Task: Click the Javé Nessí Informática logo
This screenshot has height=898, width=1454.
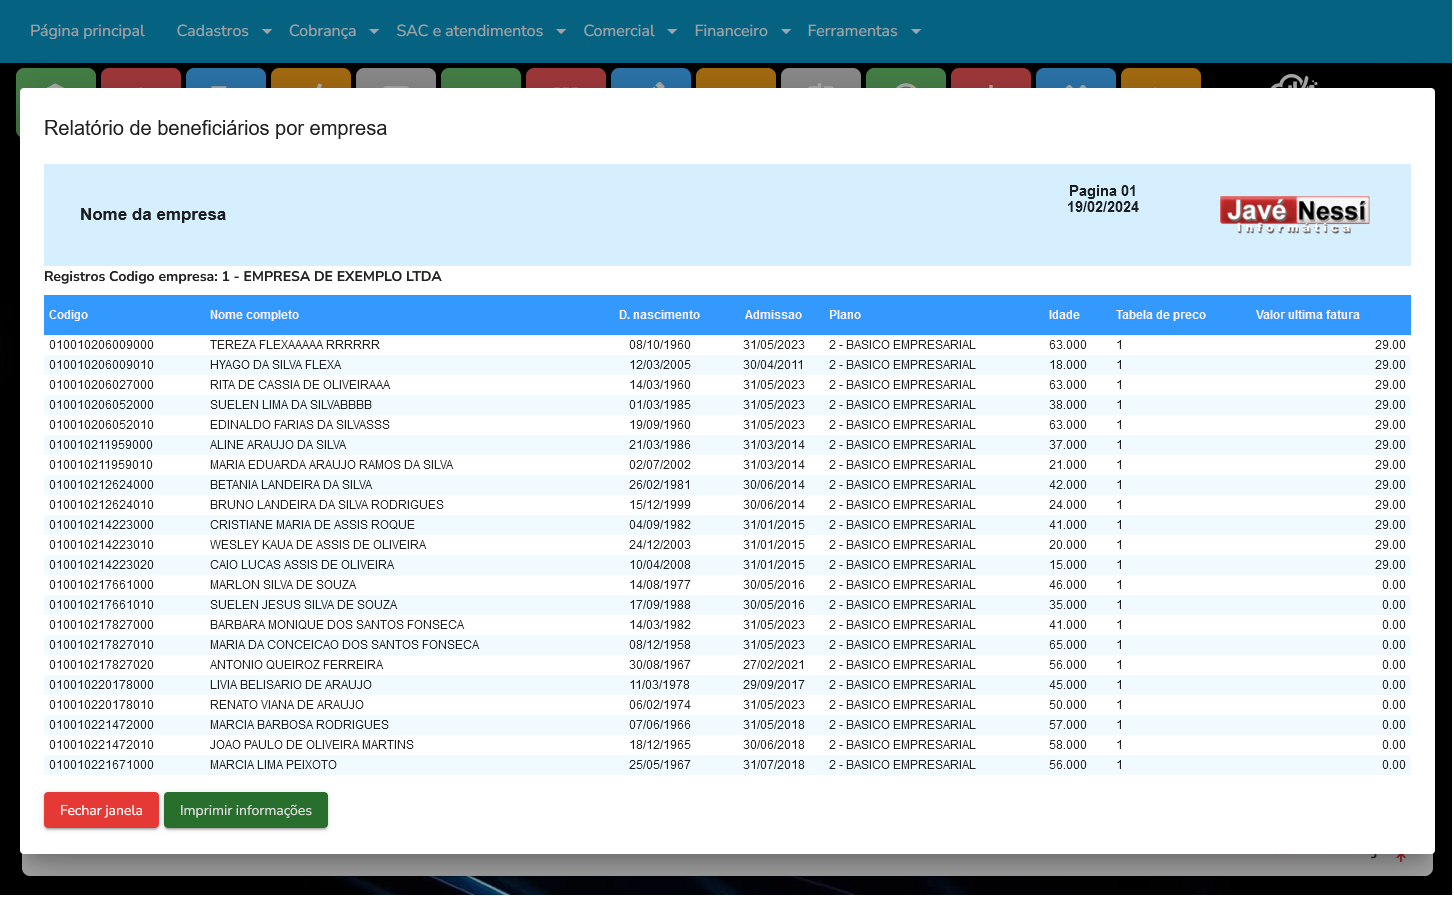Action: (1294, 215)
